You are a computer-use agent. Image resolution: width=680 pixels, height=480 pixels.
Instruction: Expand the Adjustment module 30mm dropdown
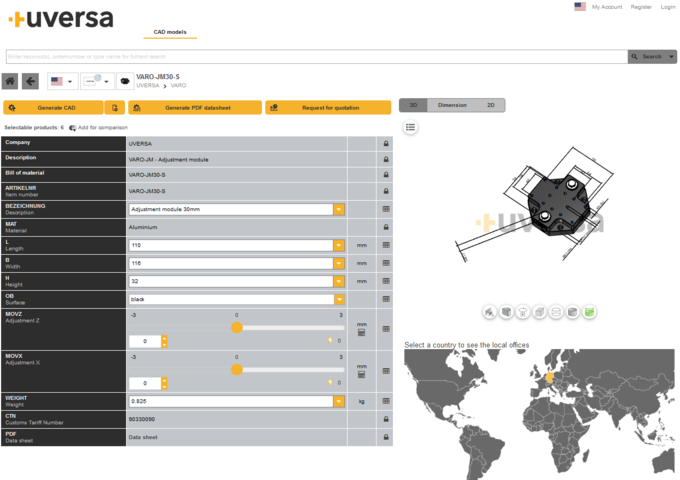click(x=339, y=209)
